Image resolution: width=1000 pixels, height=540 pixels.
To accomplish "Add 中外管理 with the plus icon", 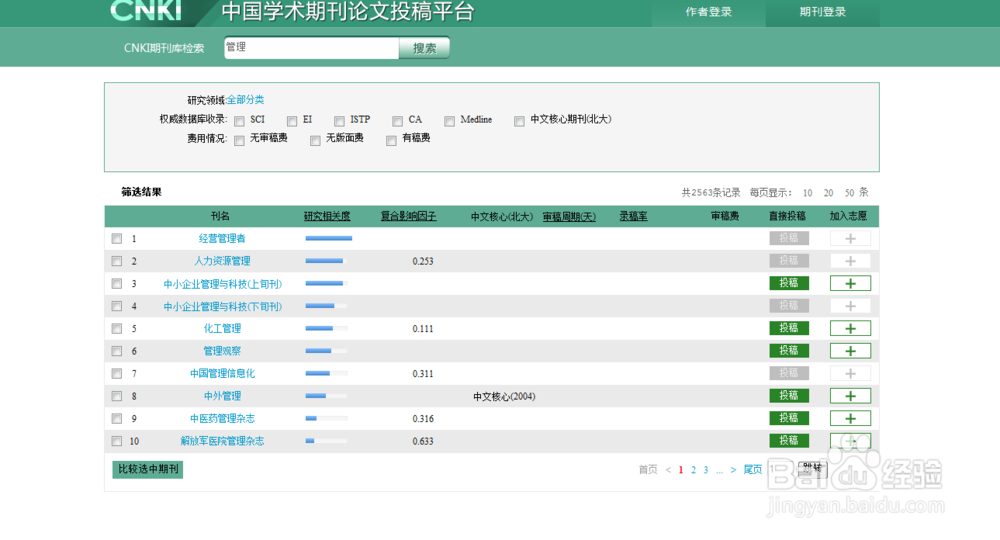I will pos(850,396).
